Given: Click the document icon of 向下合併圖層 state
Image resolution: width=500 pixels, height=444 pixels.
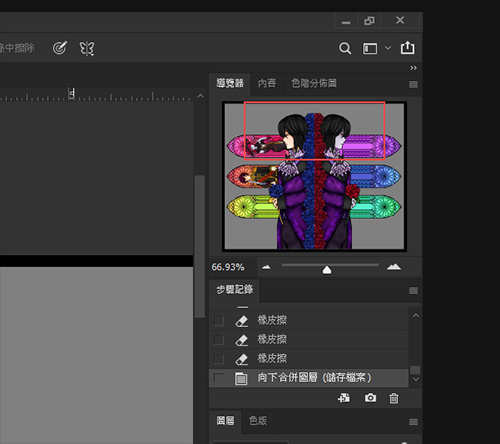Looking at the screenshot, I should click(x=241, y=378).
